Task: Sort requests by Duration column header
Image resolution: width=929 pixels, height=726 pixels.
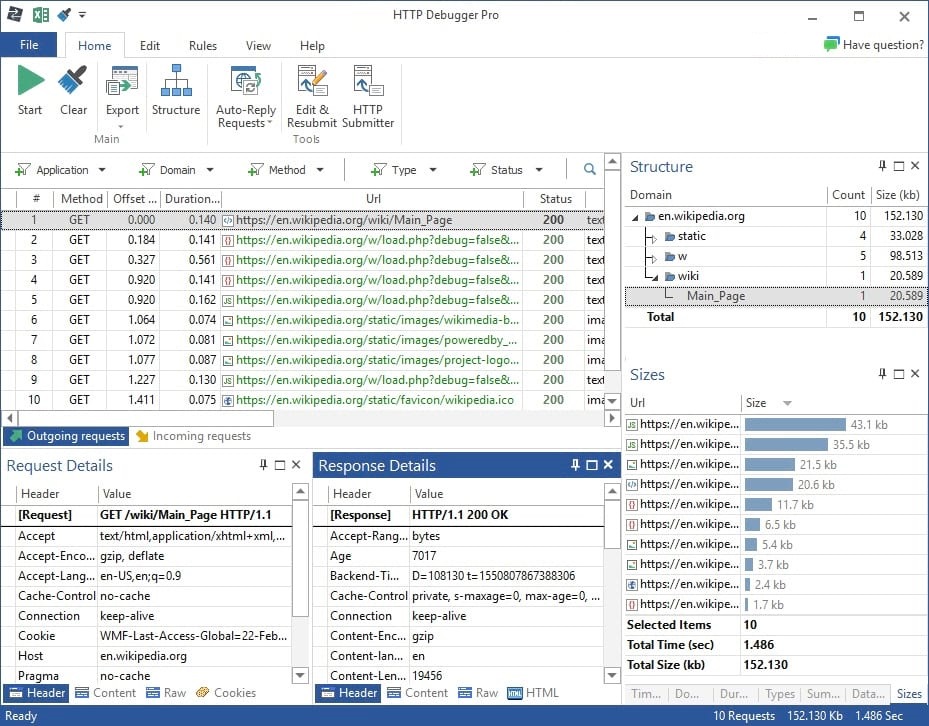Action: coord(192,199)
